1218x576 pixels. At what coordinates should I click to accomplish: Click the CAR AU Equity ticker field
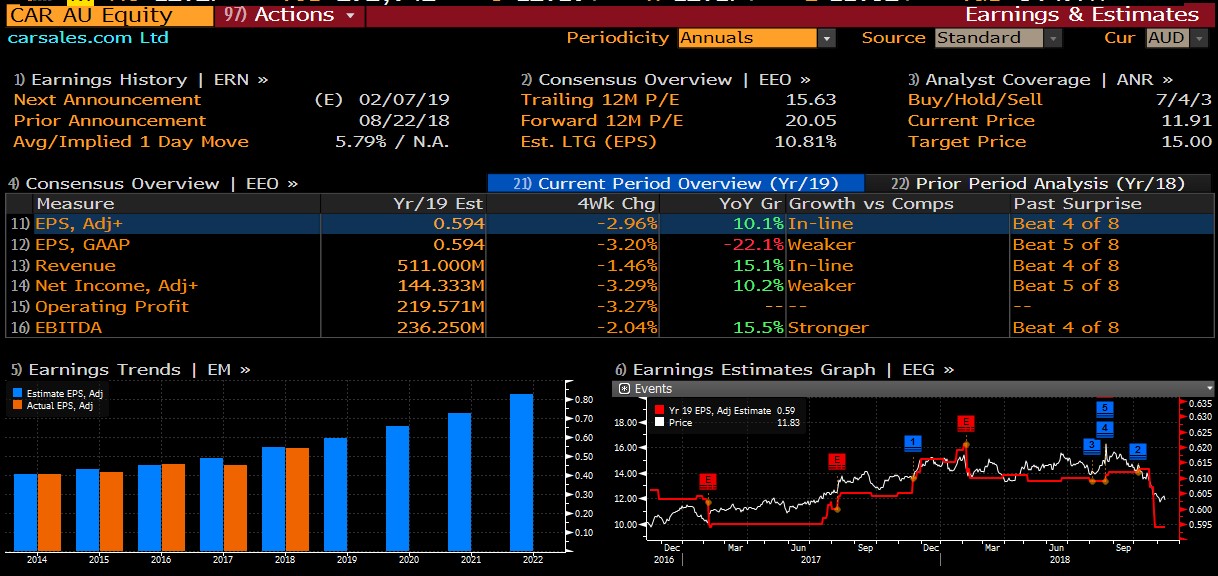(x=108, y=15)
